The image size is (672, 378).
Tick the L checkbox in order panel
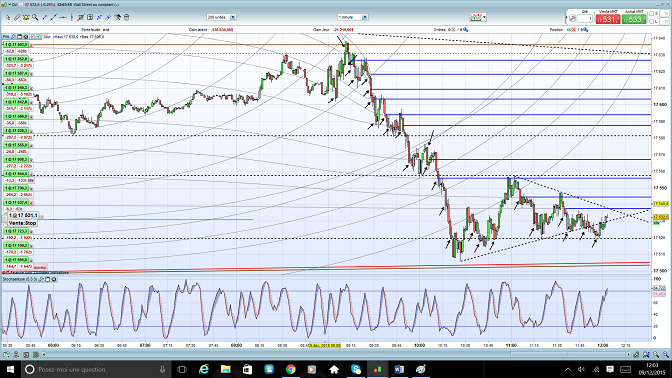point(652,21)
